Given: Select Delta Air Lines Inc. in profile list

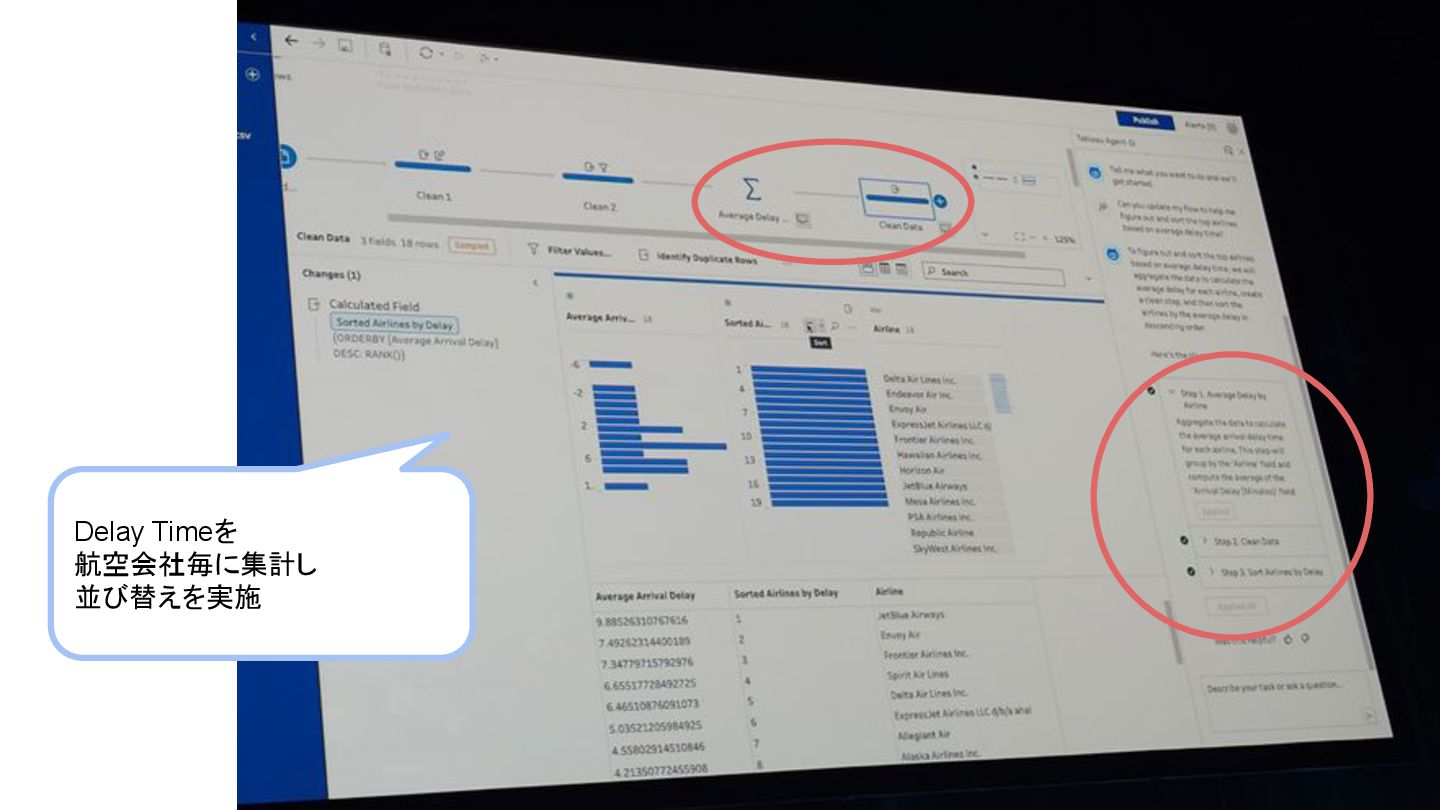Looking at the screenshot, I should tap(920, 379).
